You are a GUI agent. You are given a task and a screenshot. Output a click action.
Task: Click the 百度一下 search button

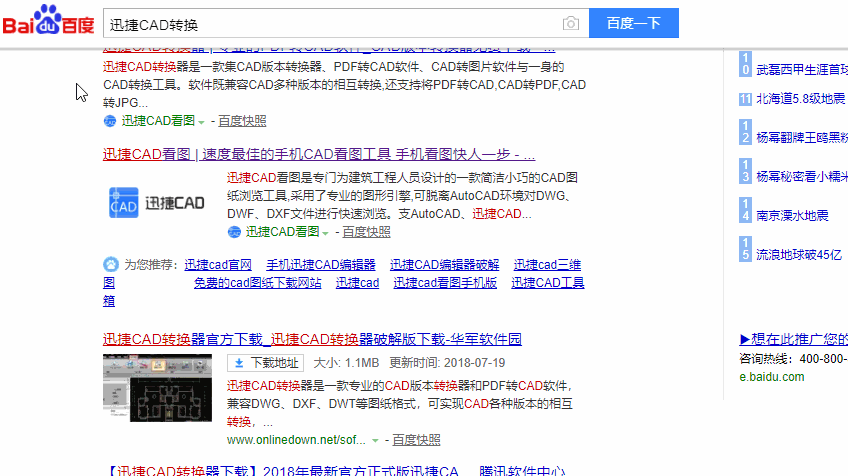[634, 23]
